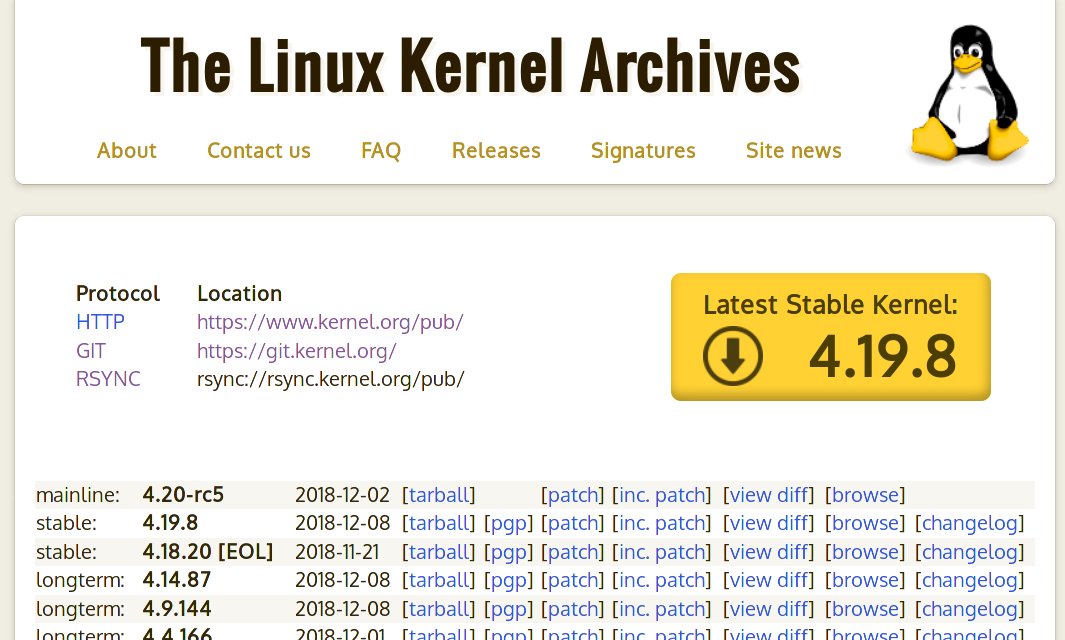Click version text 4.20-rc5
This screenshot has height=640, width=1065.
click(x=183, y=495)
